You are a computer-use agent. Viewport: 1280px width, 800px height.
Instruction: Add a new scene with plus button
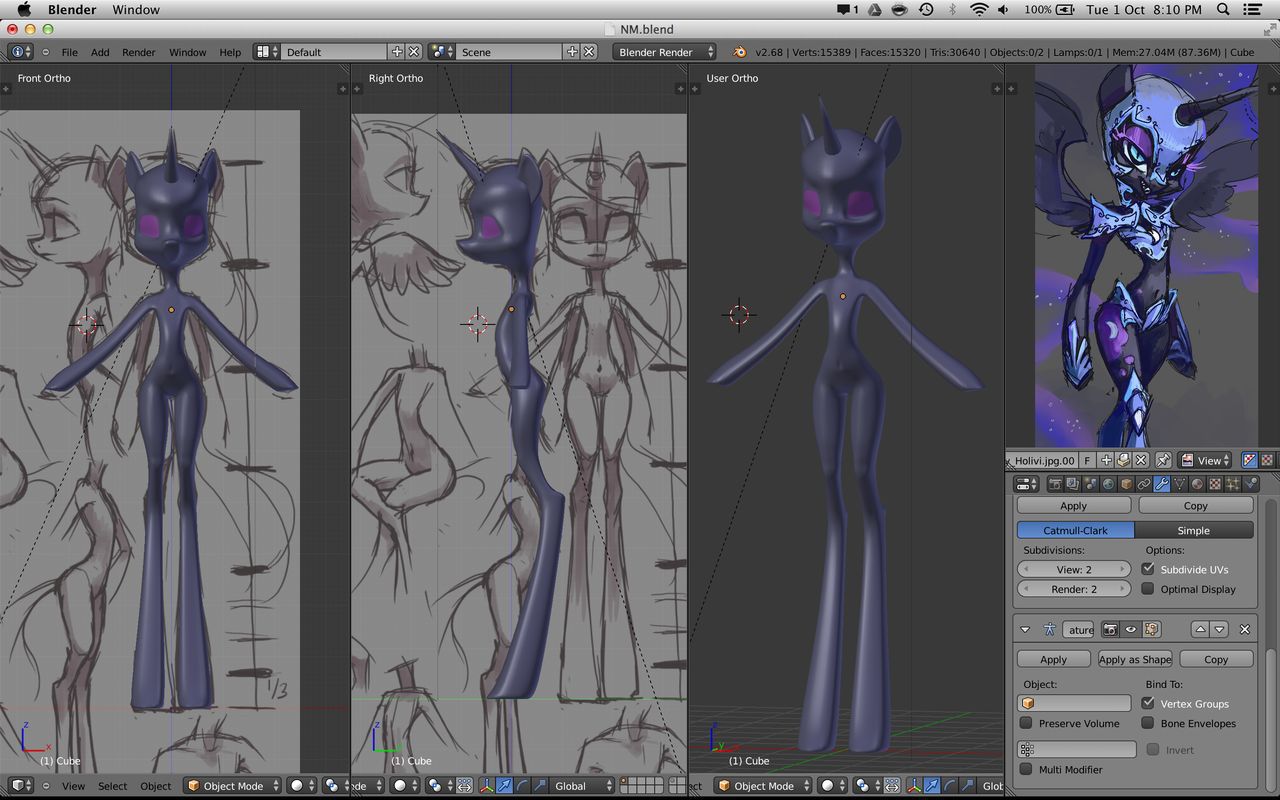pyautogui.click(x=572, y=52)
